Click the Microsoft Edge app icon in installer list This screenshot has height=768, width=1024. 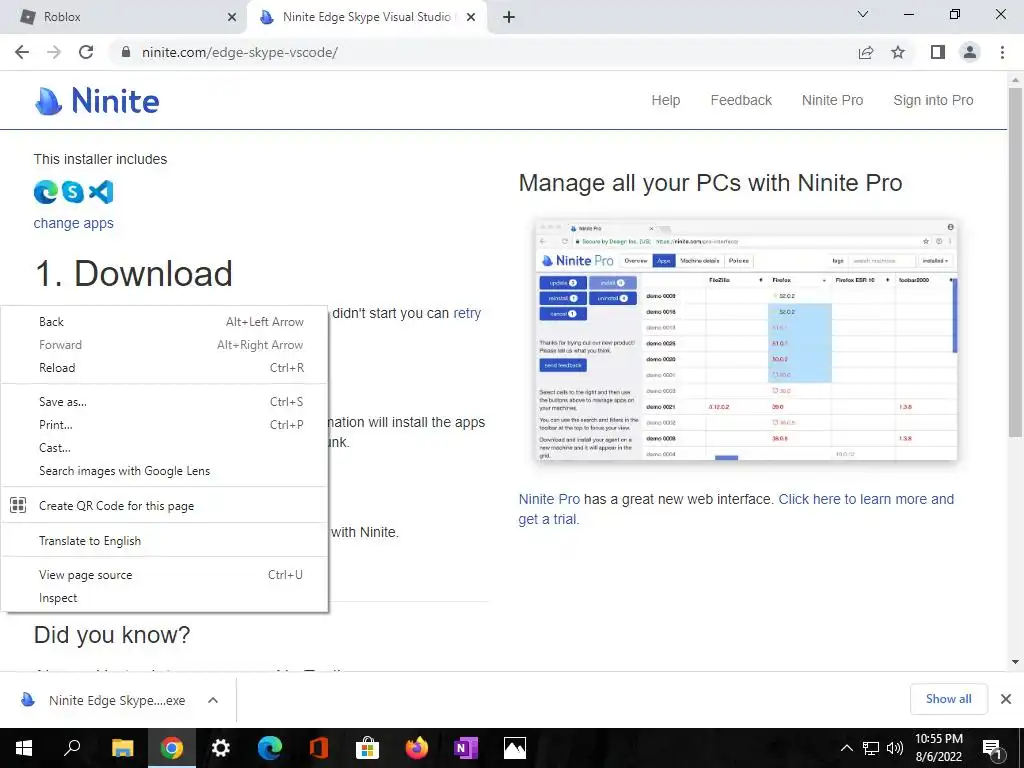pos(46,192)
